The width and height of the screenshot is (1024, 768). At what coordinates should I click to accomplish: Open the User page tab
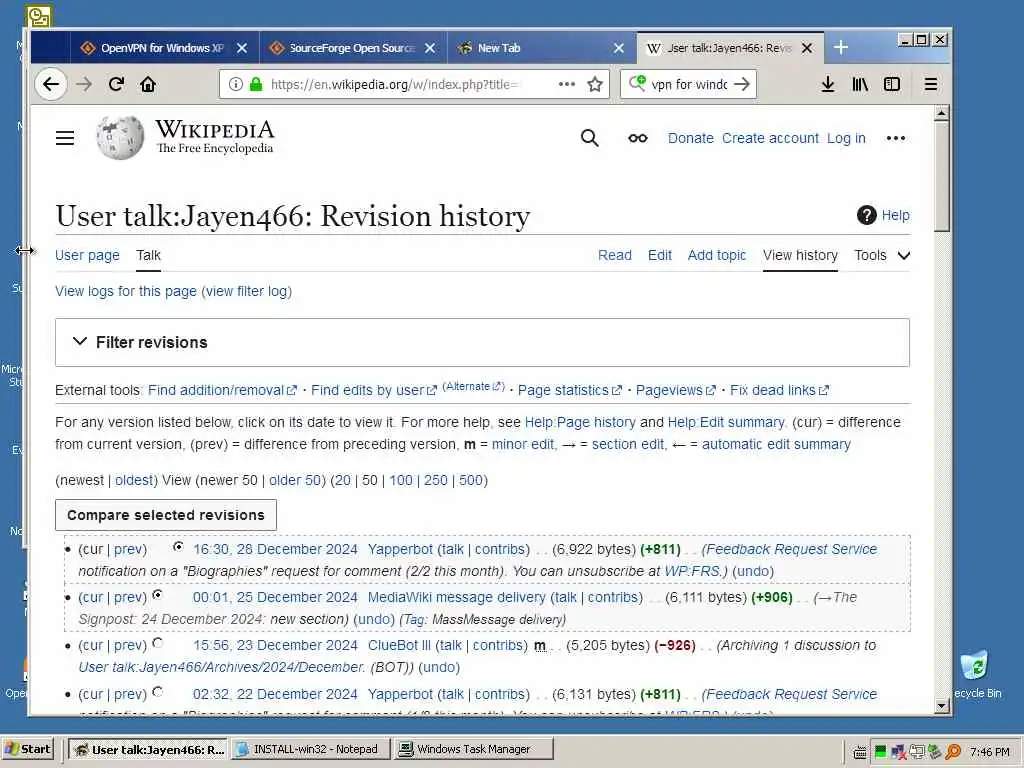pyautogui.click(x=88, y=255)
